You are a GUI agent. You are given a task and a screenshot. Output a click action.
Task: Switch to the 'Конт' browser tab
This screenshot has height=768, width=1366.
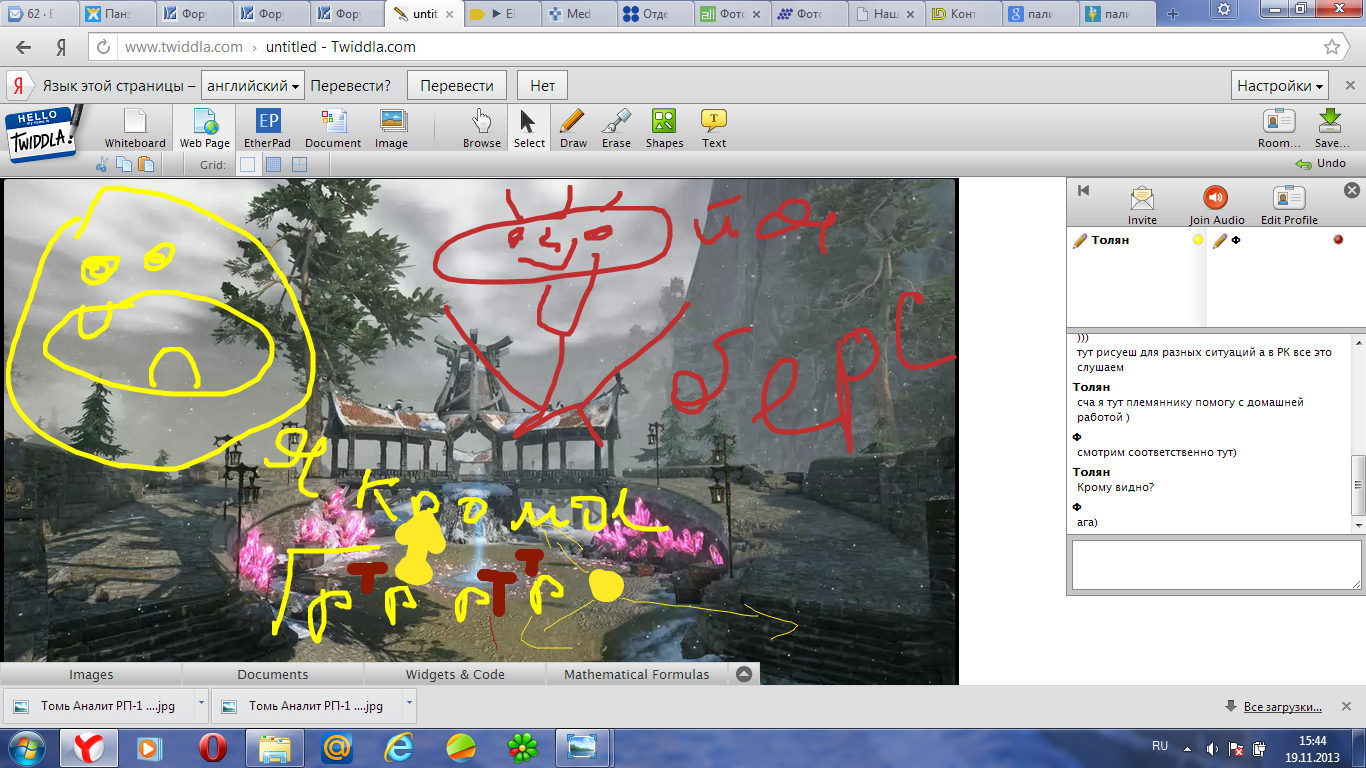(962, 14)
